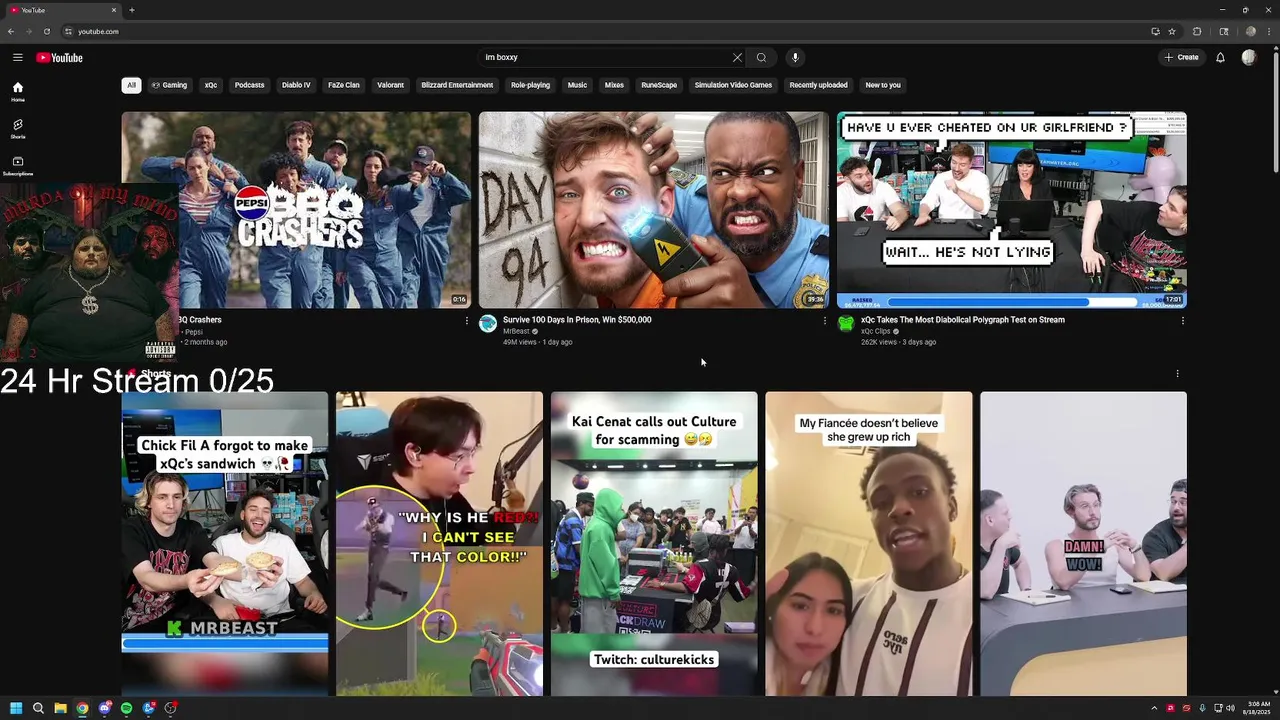The width and height of the screenshot is (1280, 720).
Task: Open a new browser tab
Action: point(131,10)
